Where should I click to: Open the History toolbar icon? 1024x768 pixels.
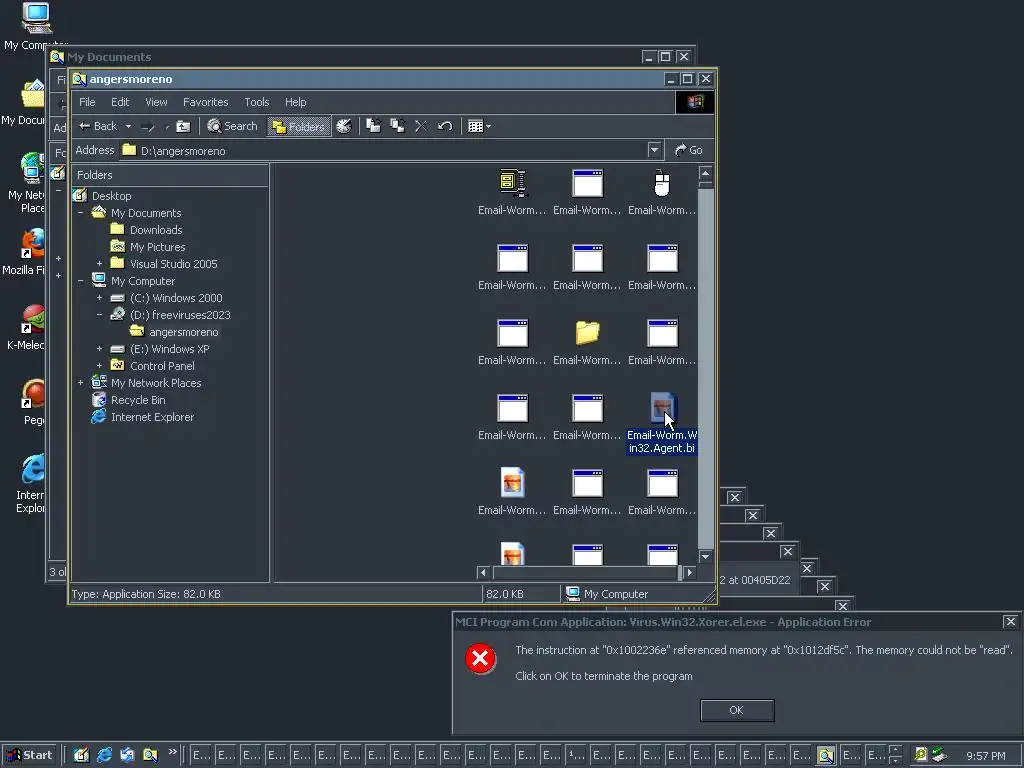[x=344, y=126]
